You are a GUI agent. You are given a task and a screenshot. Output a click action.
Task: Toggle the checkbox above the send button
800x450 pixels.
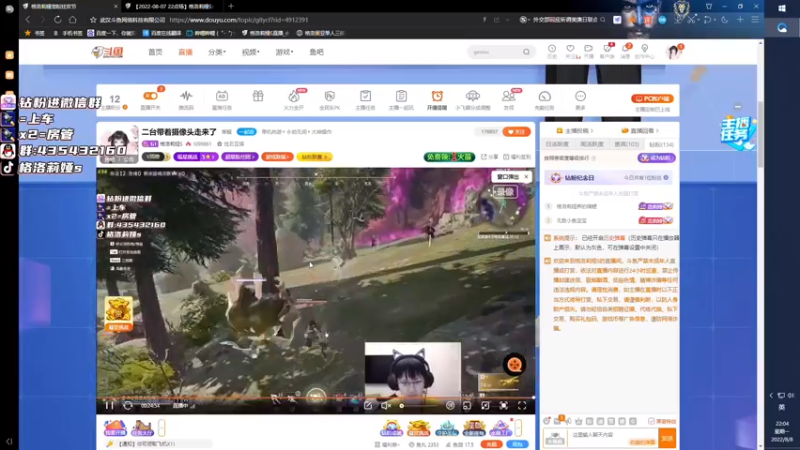[651, 421]
